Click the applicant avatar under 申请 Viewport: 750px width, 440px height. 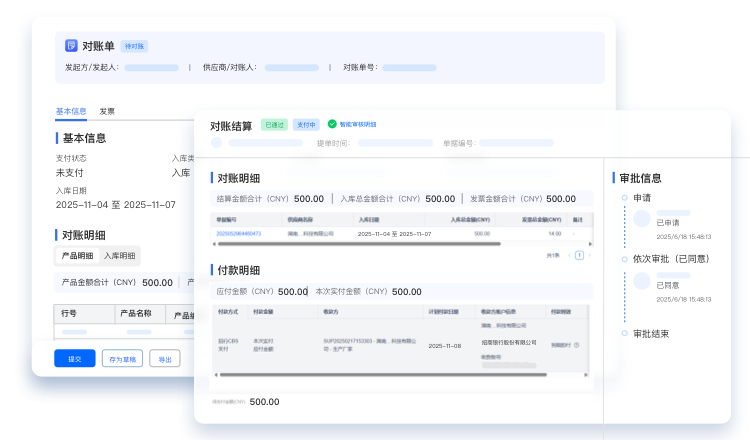[x=643, y=217]
